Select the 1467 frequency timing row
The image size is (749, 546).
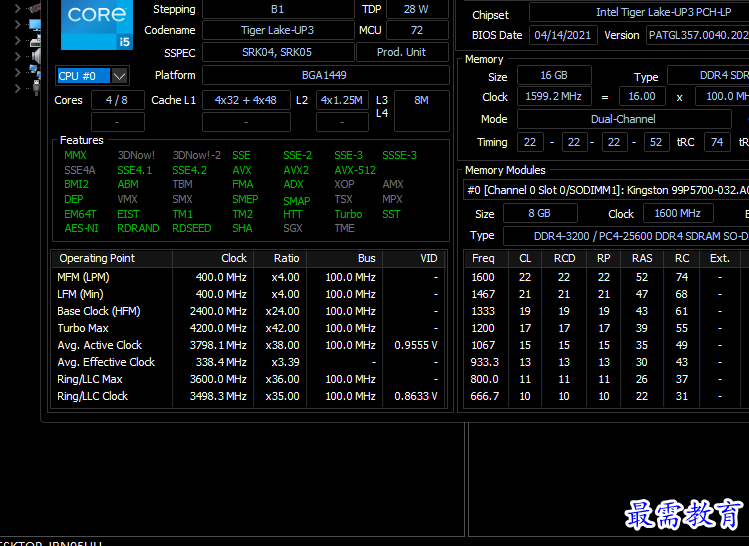click(x=607, y=294)
